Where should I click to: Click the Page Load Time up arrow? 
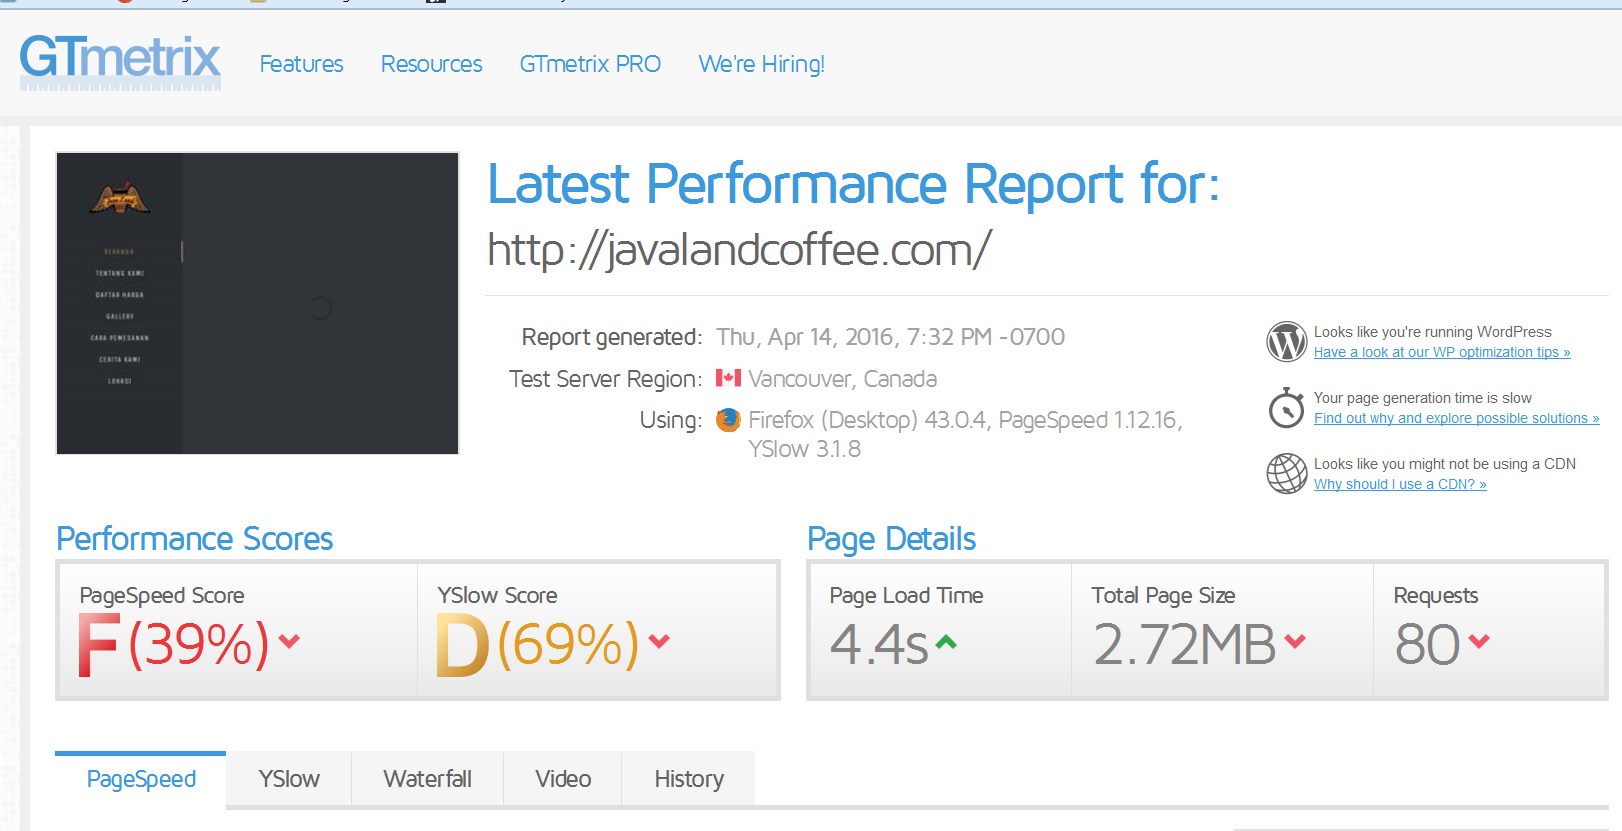point(946,642)
